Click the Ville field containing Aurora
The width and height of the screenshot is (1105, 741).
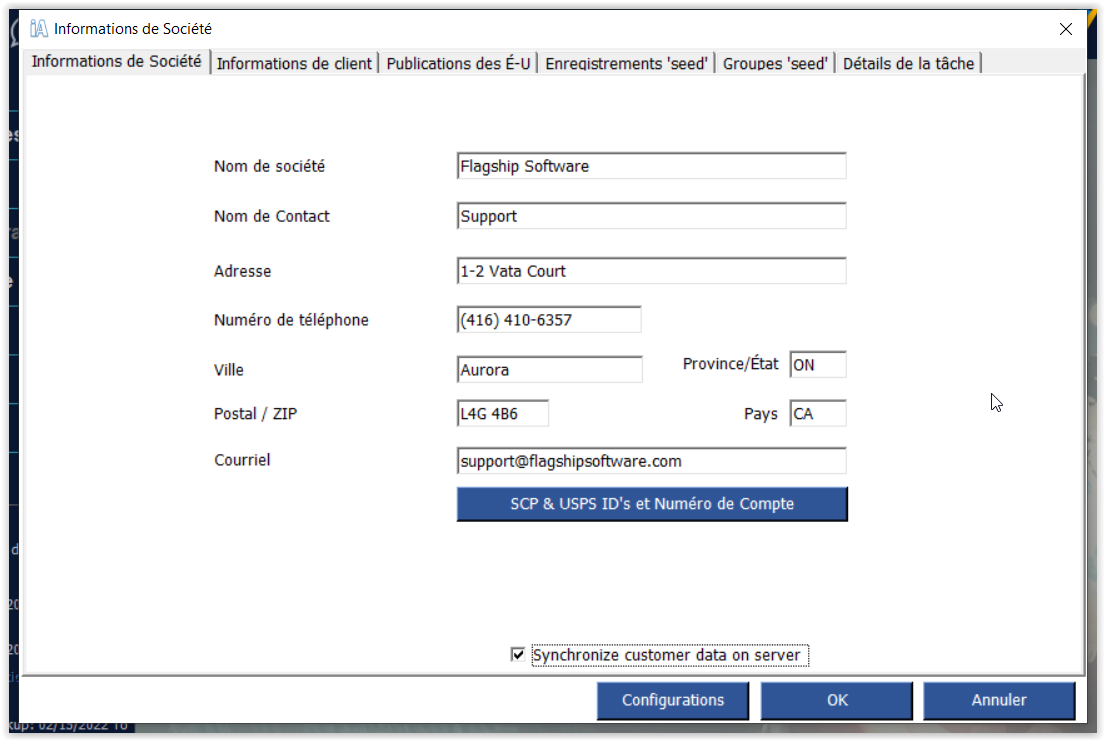549,369
